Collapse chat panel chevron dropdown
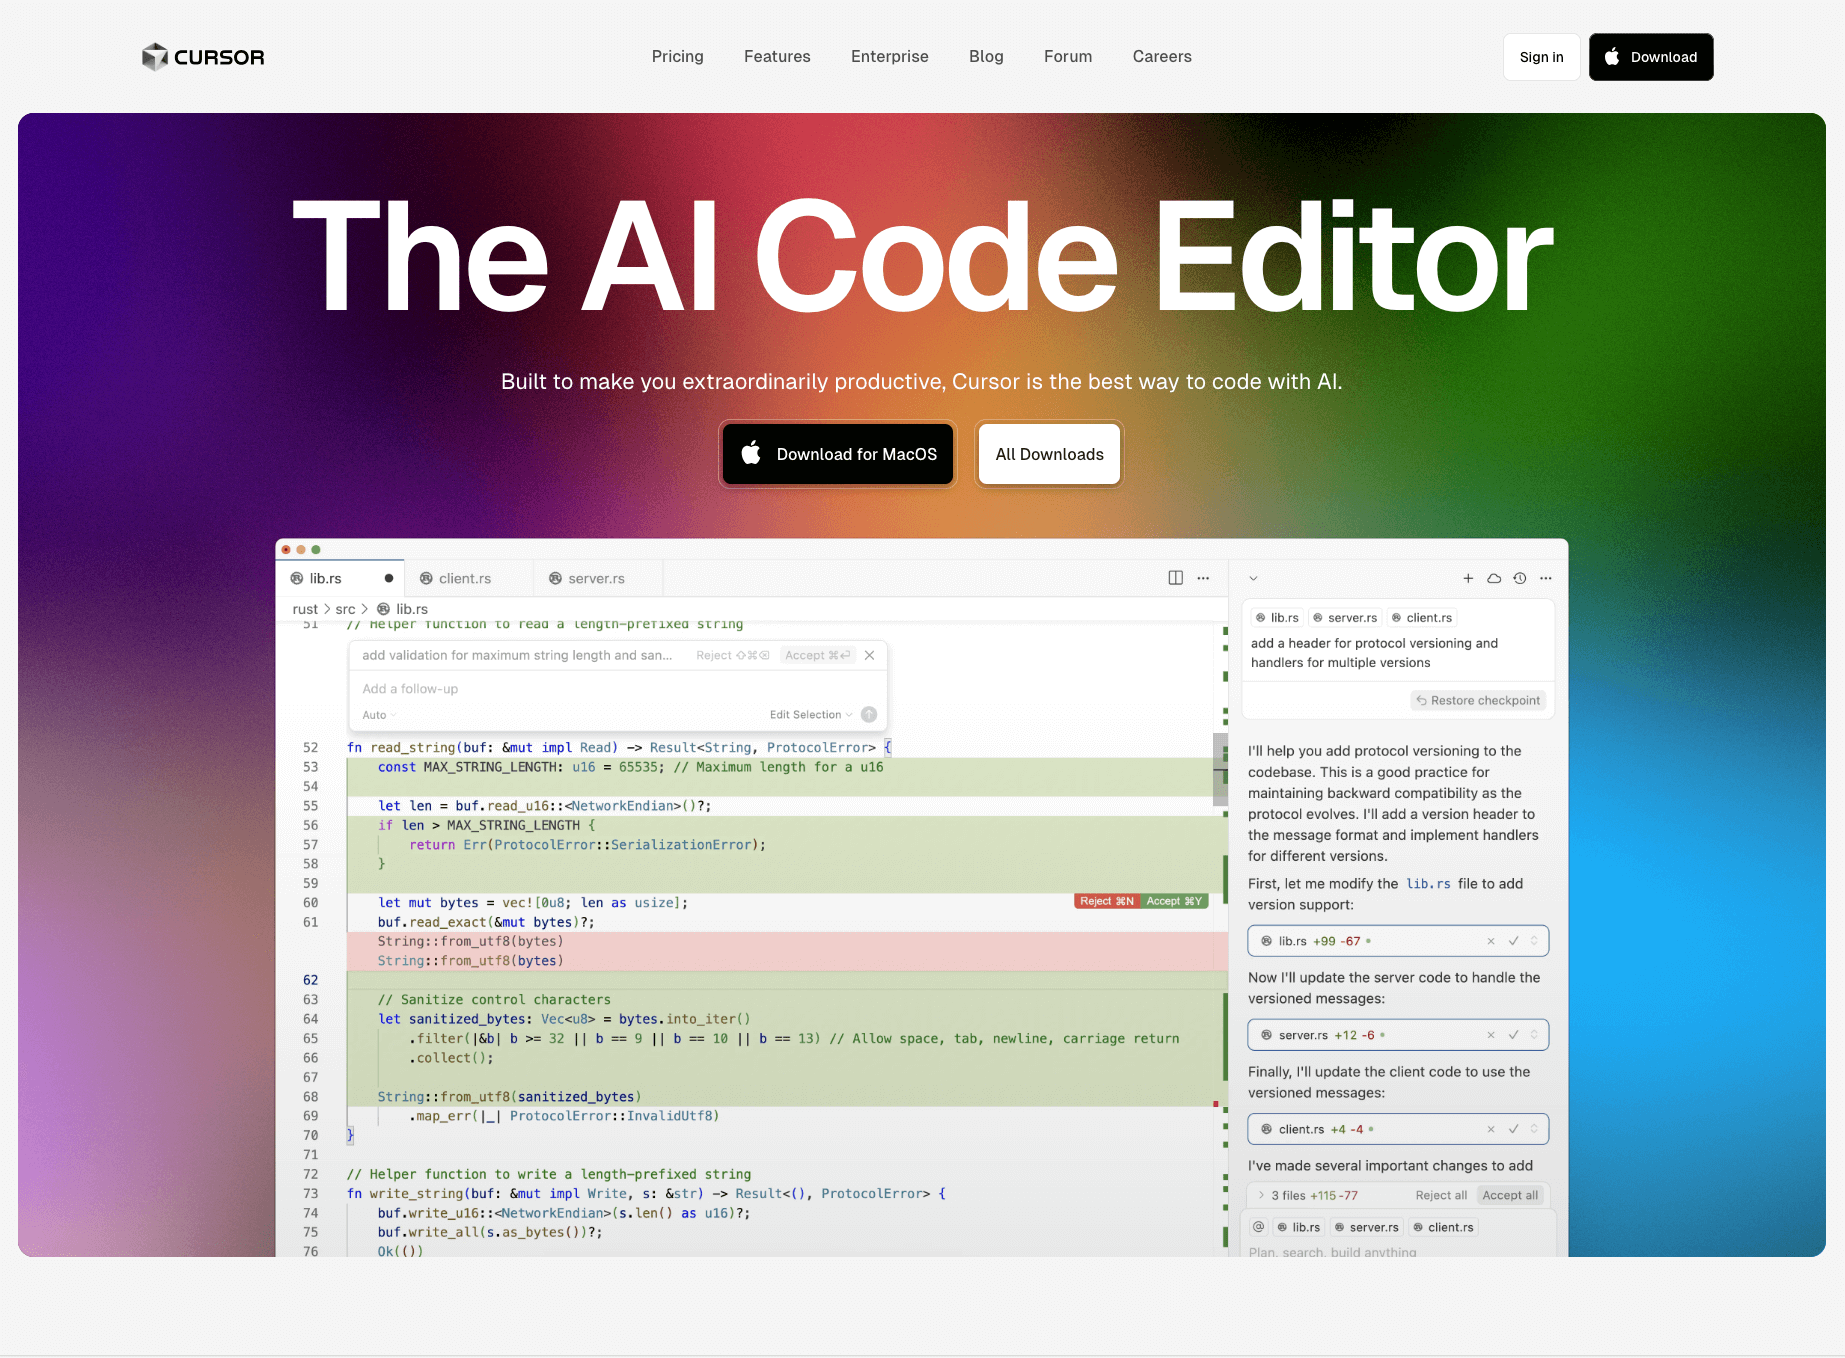 point(1253,578)
